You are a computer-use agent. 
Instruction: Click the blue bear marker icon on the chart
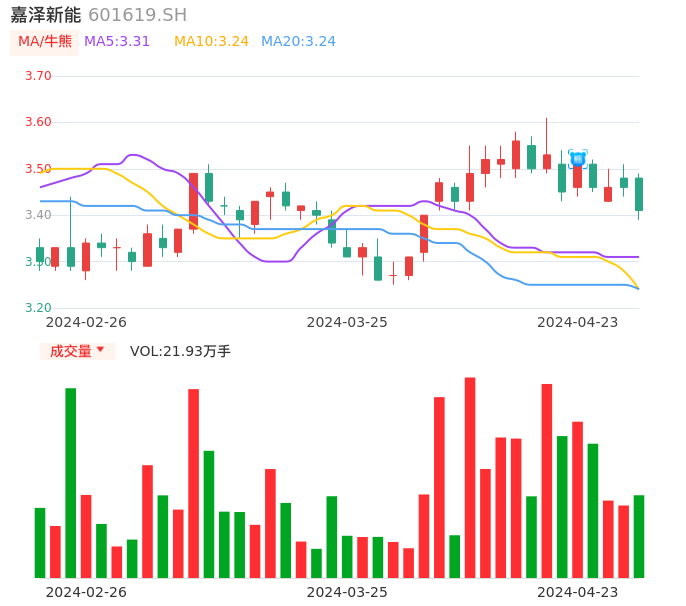pyautogui.click(x=577, y=158)
